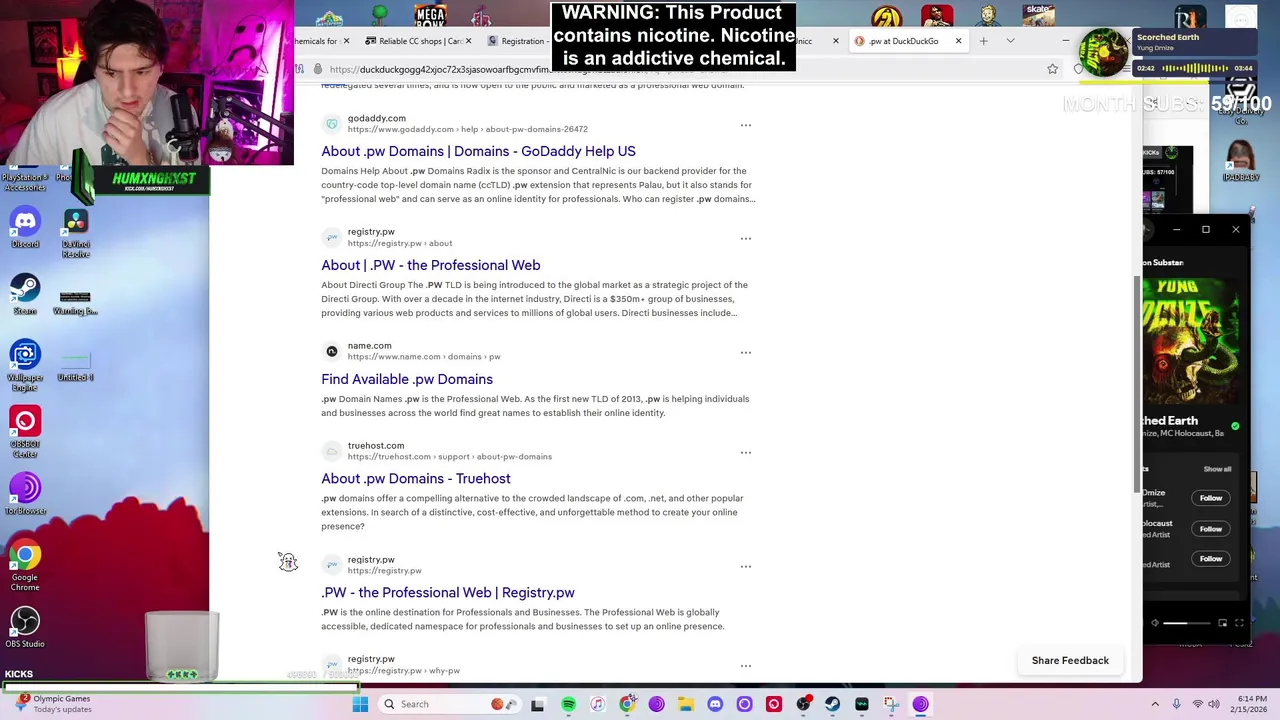Open more options for Professional Web Registry.pw result
Image resolution: width=1280 pixels, height=720 pixels.
coord(745,567)
